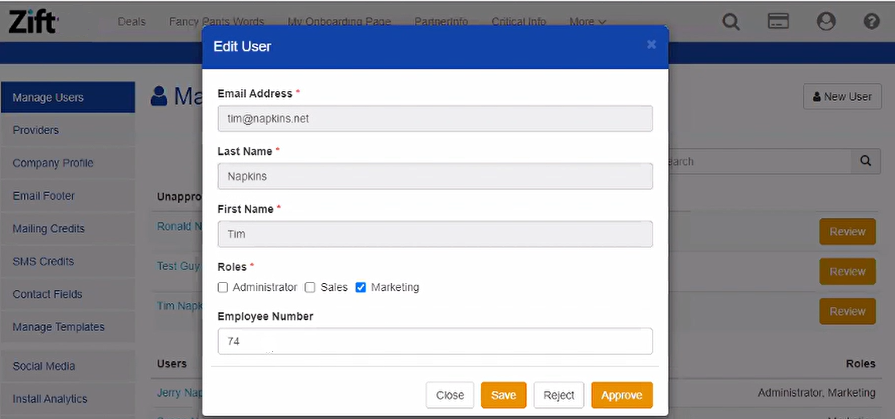
Task: Click the Roles column header
Action: click(861, 364)
